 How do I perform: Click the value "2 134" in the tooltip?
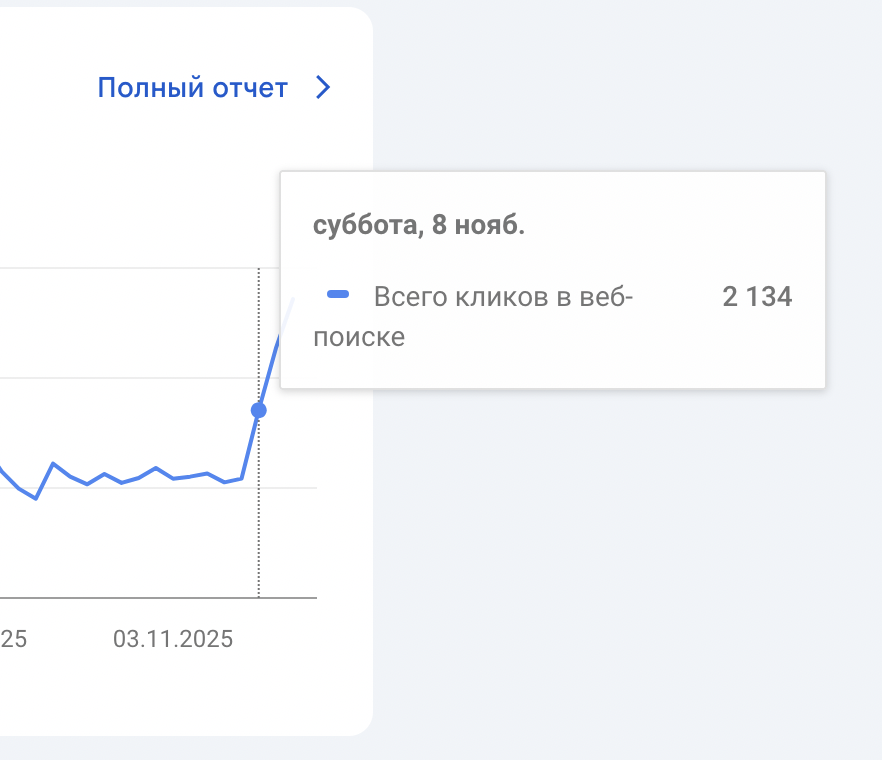coord(757,297)
